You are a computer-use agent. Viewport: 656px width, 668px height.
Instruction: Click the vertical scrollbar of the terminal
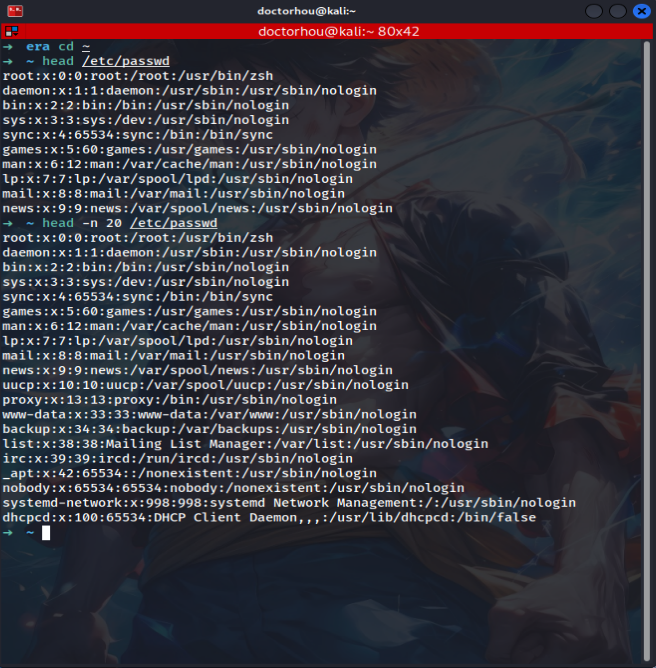(x=647, y=349)
